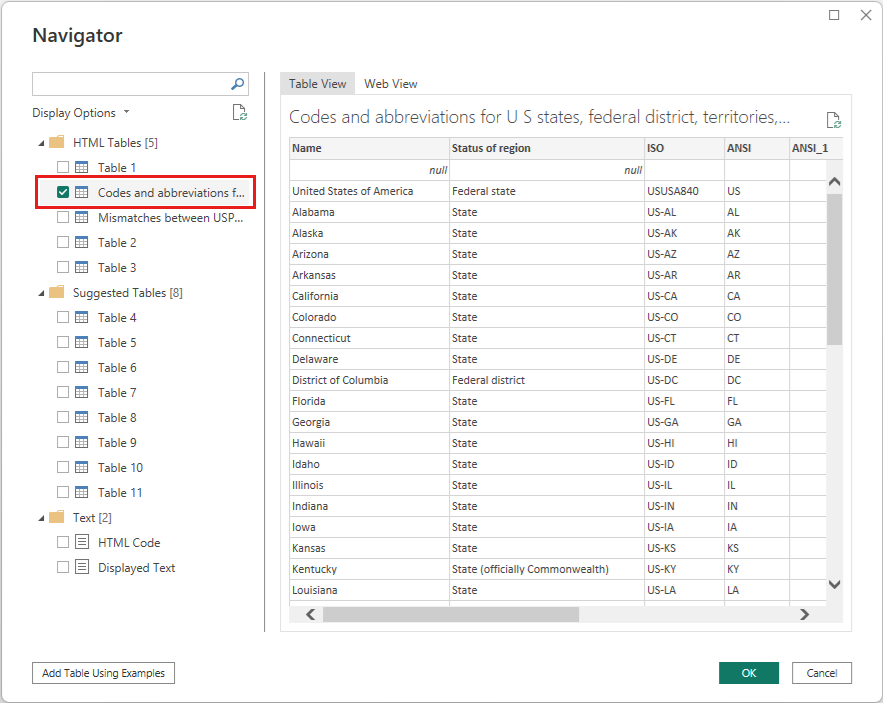This screenshot has width=883, height=703.
Task: Click table icon next to Table 7
Action: (x=82, y=392)
